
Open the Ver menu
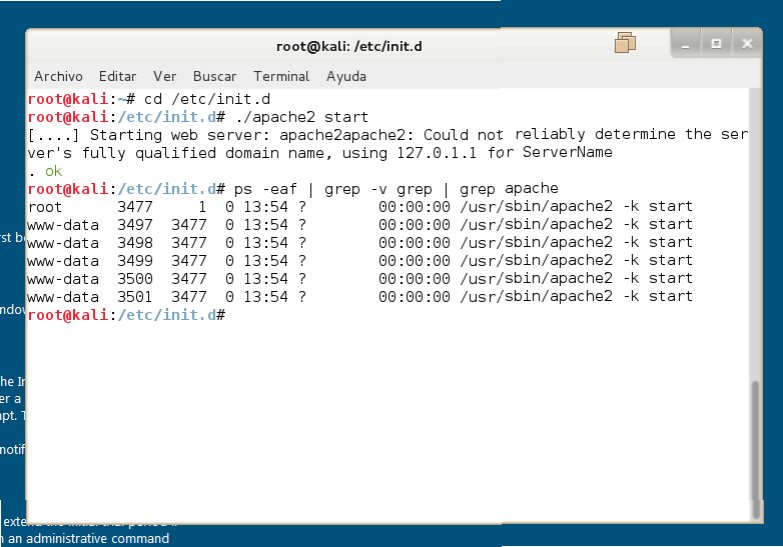click(x=164, y=76)
